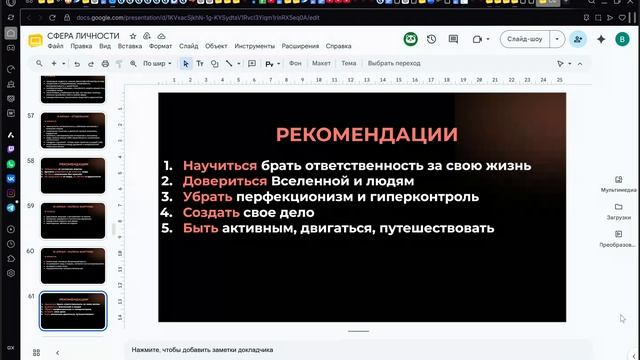The image size is (640, 360).
Task: Click the camera record icon
Action: tap(477, 39)
